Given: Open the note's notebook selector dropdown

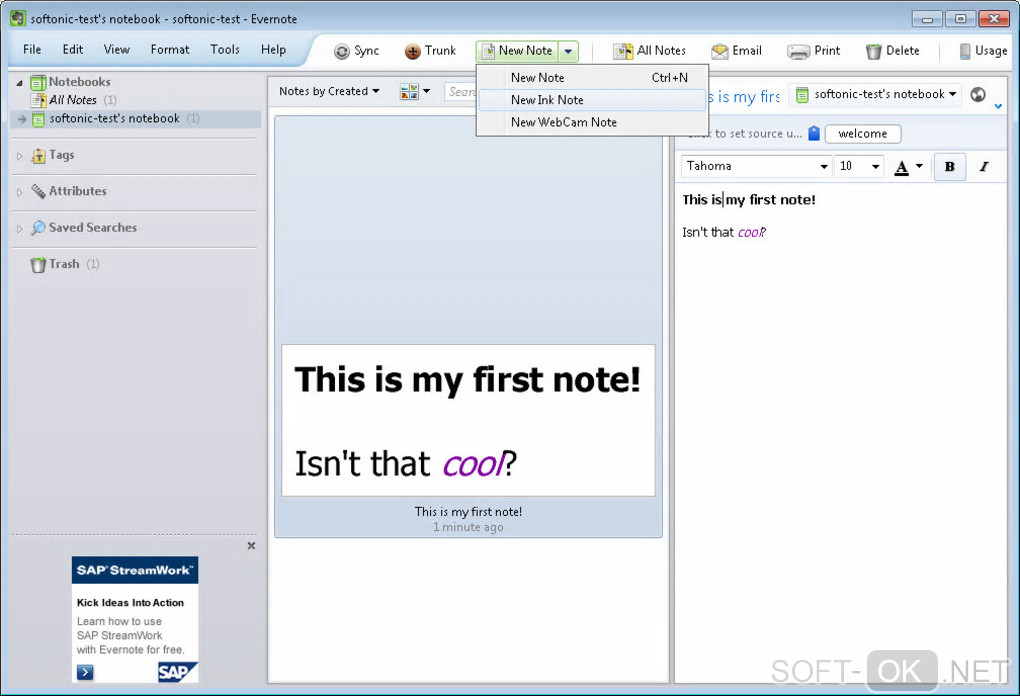Looking at the screenshot, I should (x=877, y=94).
